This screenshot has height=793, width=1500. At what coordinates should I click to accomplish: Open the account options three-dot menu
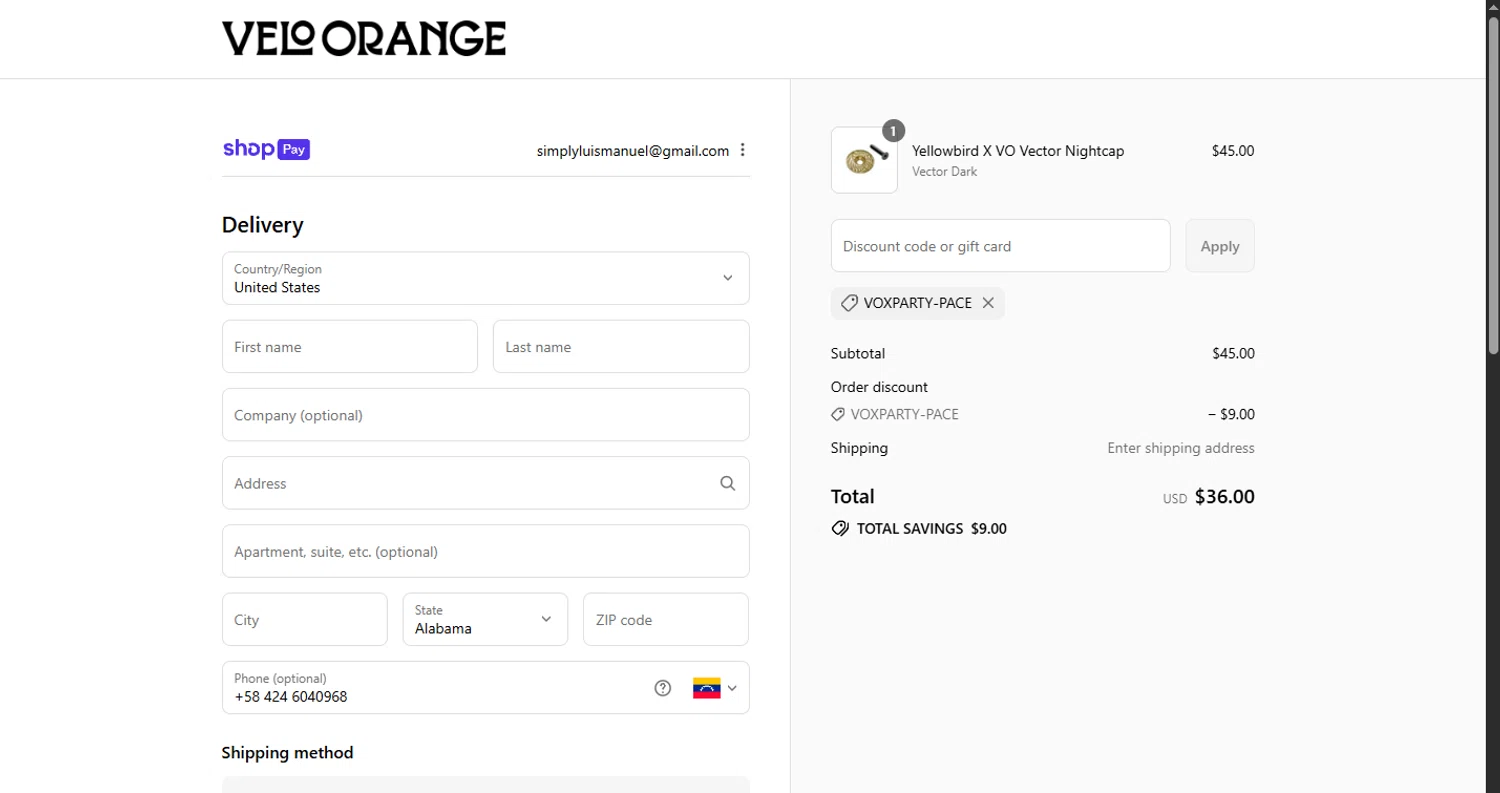pos(742,150)
